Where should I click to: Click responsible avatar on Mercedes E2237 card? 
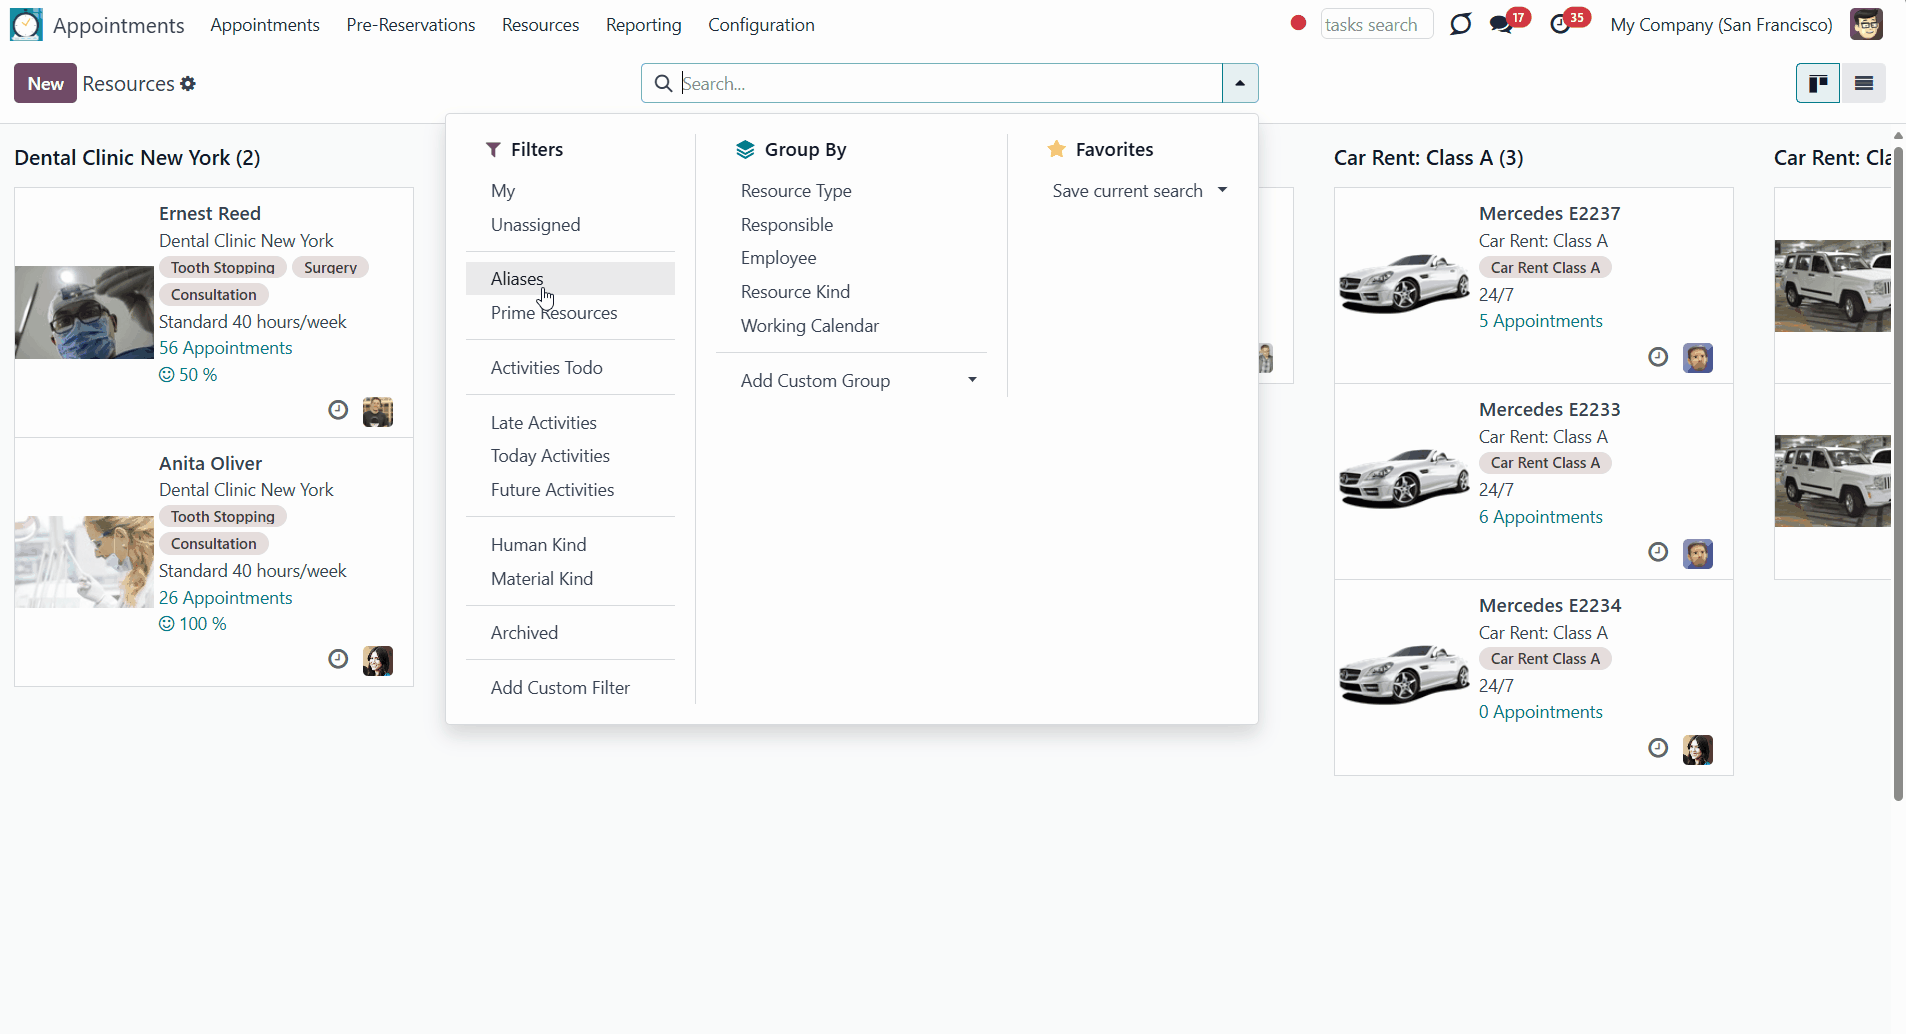coord(1698,357)
